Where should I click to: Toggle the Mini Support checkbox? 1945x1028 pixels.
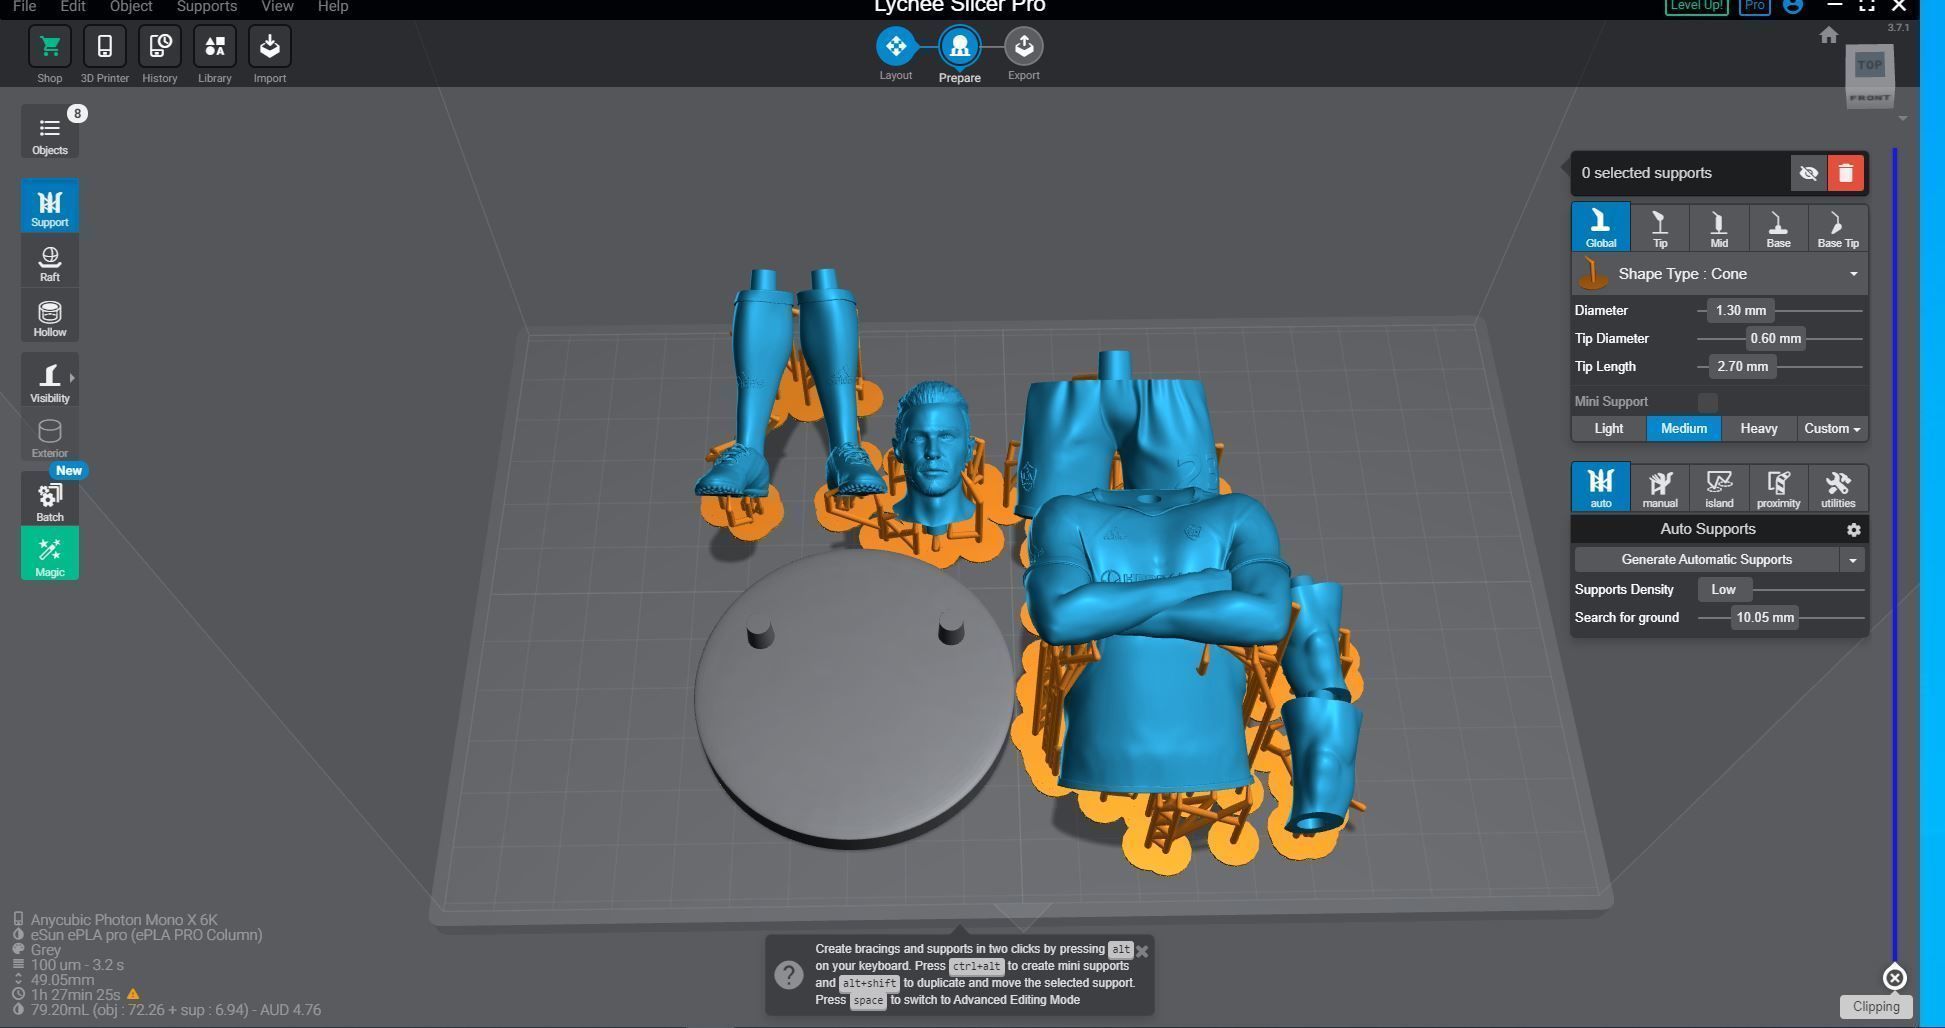[x=1707, y=402]
